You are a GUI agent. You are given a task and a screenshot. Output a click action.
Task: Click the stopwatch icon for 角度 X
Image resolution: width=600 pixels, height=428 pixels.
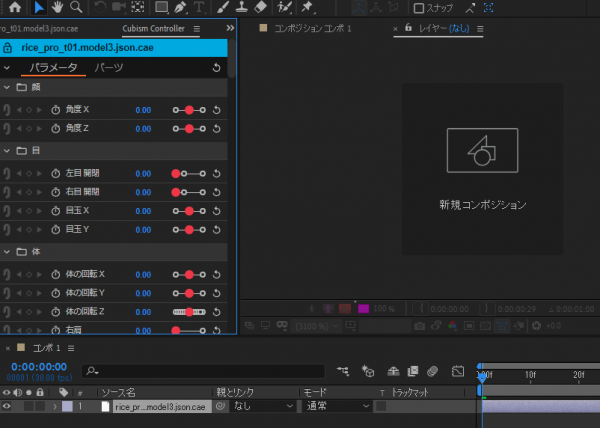click(x=55, y=108)
